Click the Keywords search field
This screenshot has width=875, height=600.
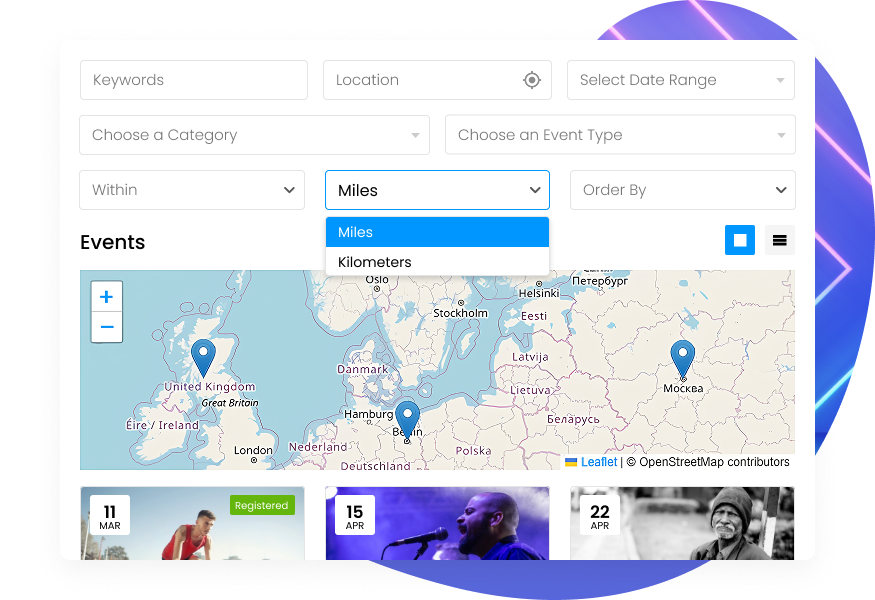193,80
